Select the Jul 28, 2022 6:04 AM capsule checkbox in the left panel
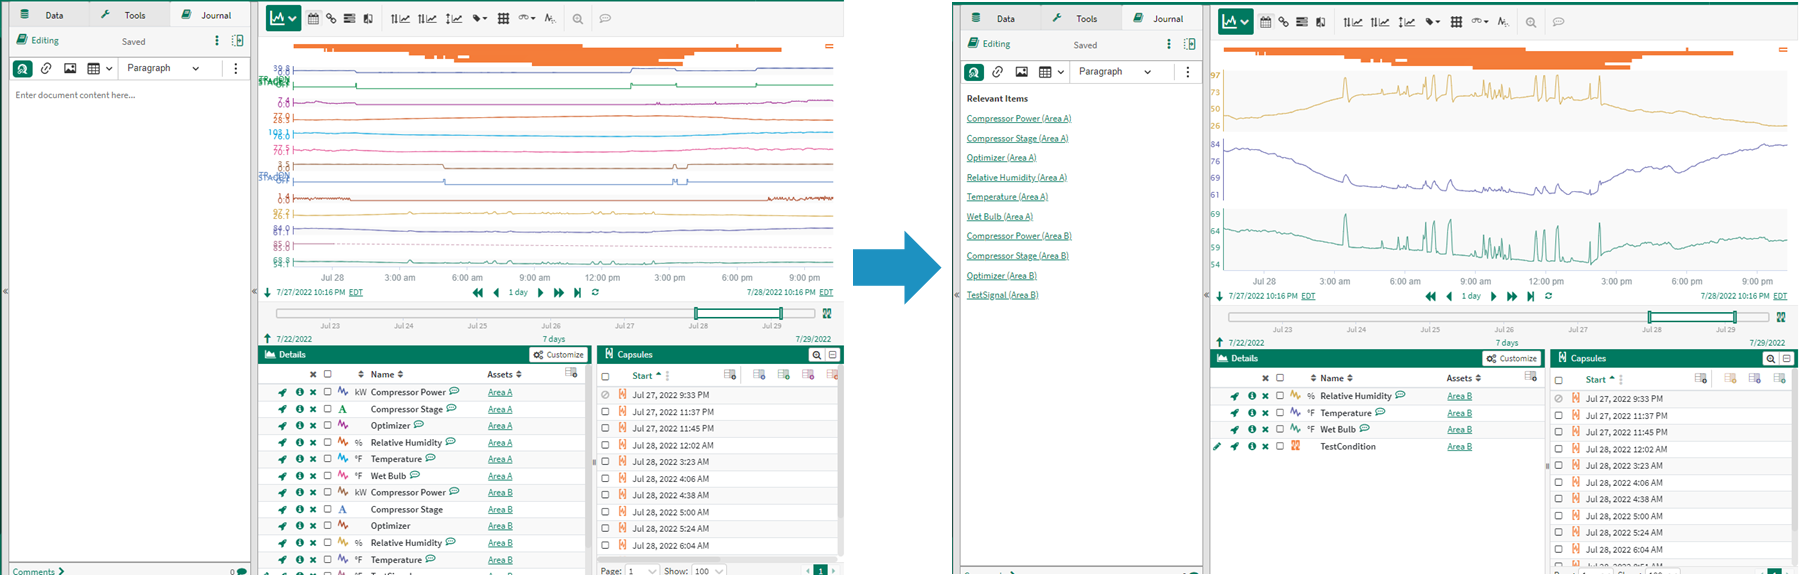The height and width of the screenshot is (575, 1813). 605,546
